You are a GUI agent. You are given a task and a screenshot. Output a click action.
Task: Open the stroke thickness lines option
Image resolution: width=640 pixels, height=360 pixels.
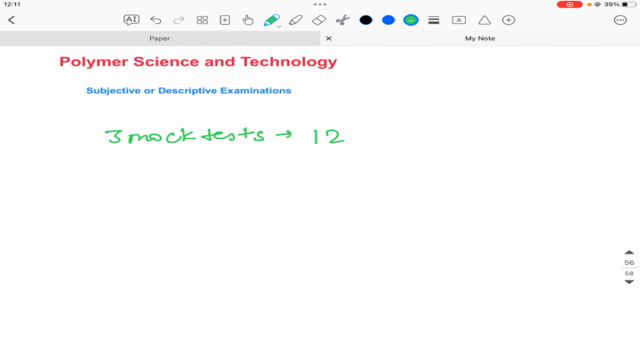(434, 20)
